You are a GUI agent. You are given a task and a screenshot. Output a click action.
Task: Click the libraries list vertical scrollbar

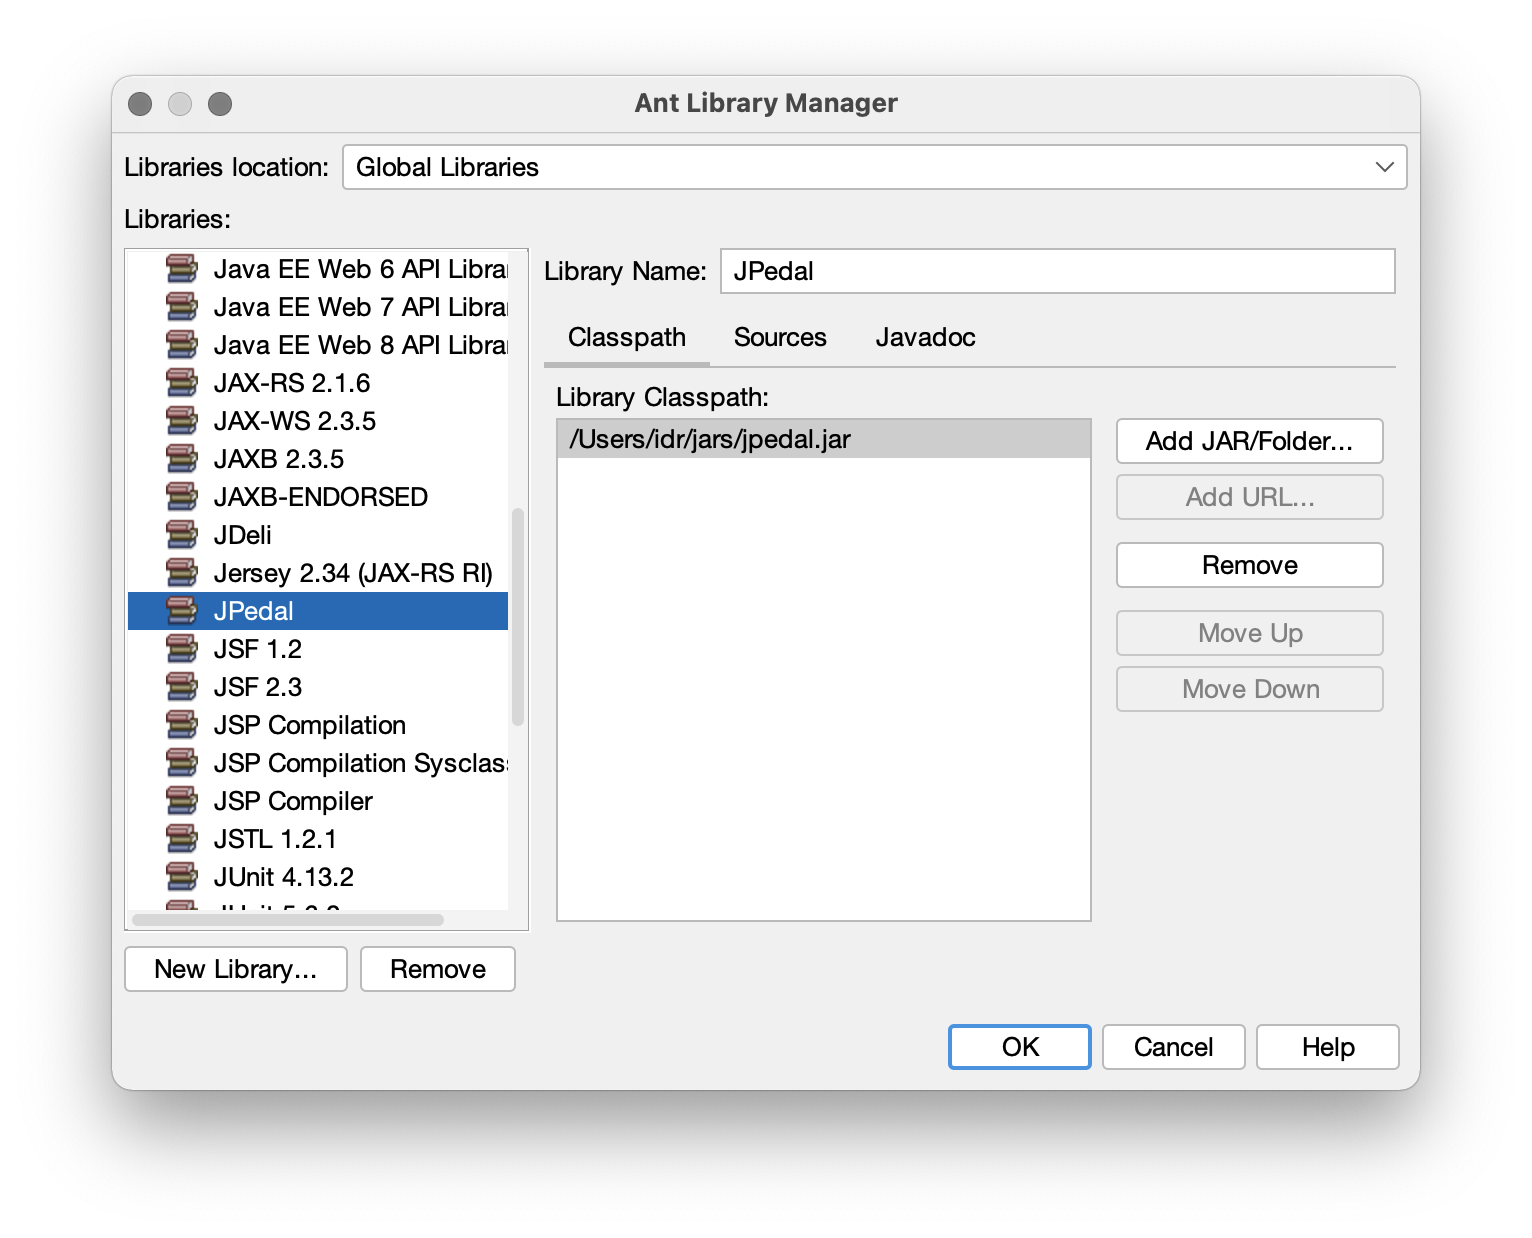point(518,617)
